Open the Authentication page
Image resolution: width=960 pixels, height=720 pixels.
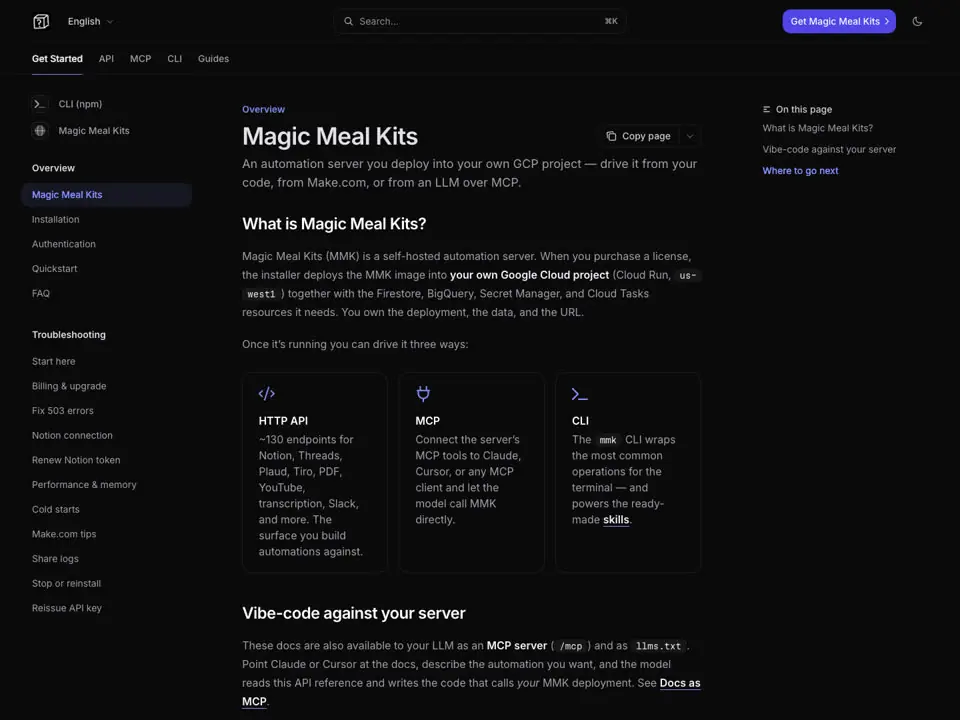[x=64, y=244]
